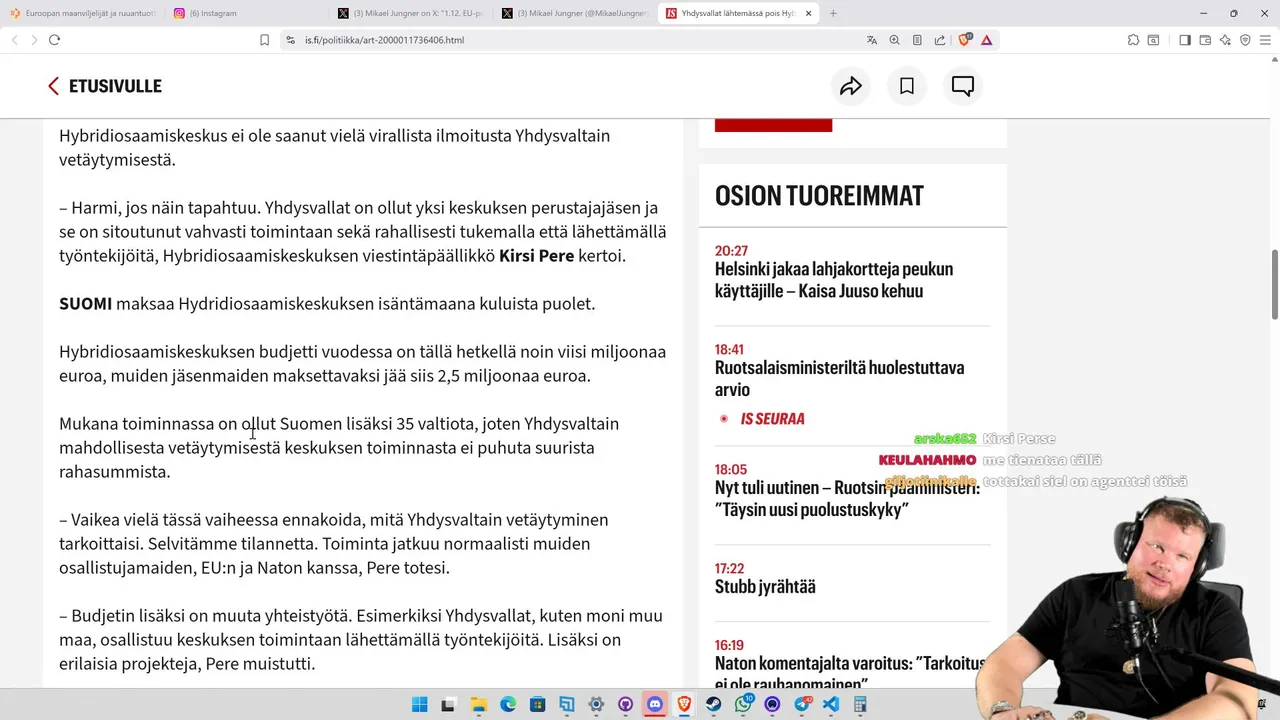Open Brave Shields lion icon

coord(965,40)
